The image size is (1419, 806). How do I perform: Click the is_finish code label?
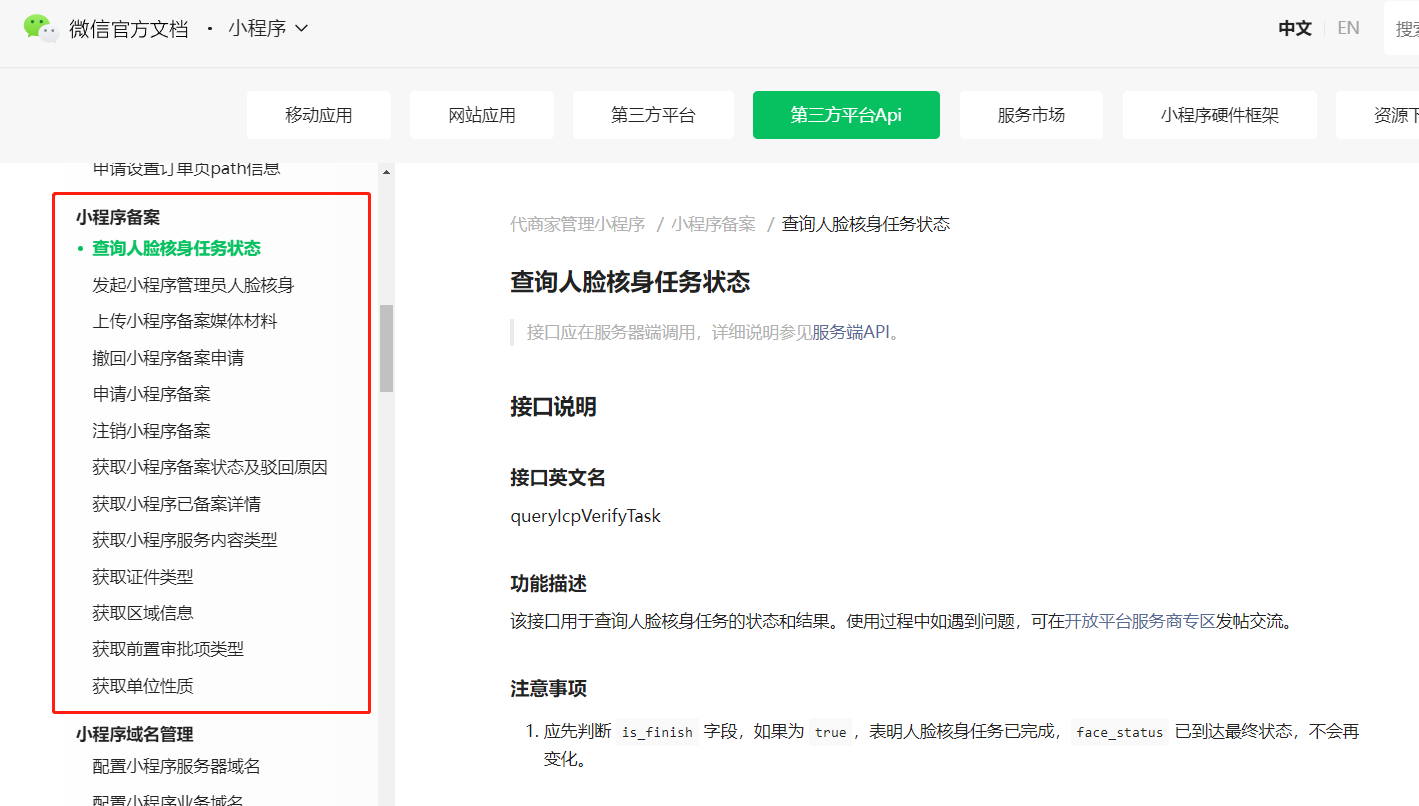coord(657,732)
